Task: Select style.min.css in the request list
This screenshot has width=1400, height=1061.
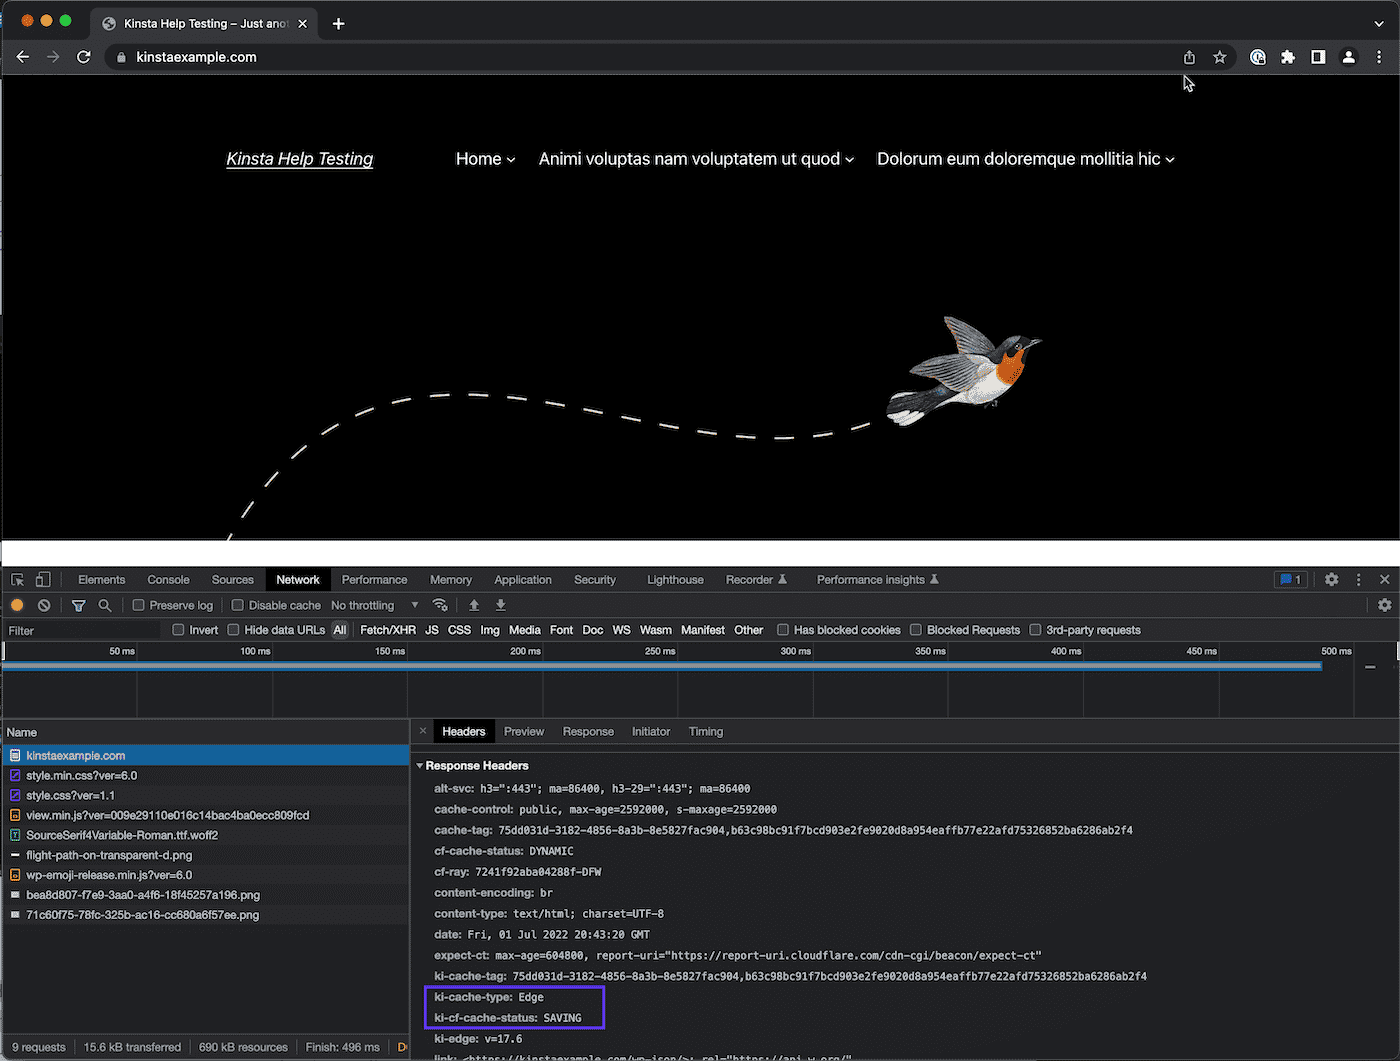Action: (x=82, y=775)
